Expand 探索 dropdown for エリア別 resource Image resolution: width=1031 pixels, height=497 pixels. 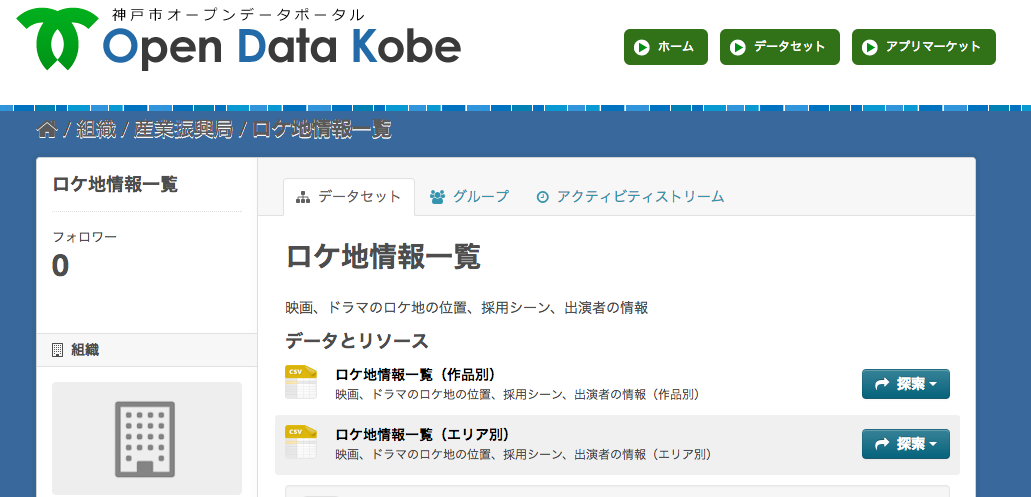pos(905,444)
